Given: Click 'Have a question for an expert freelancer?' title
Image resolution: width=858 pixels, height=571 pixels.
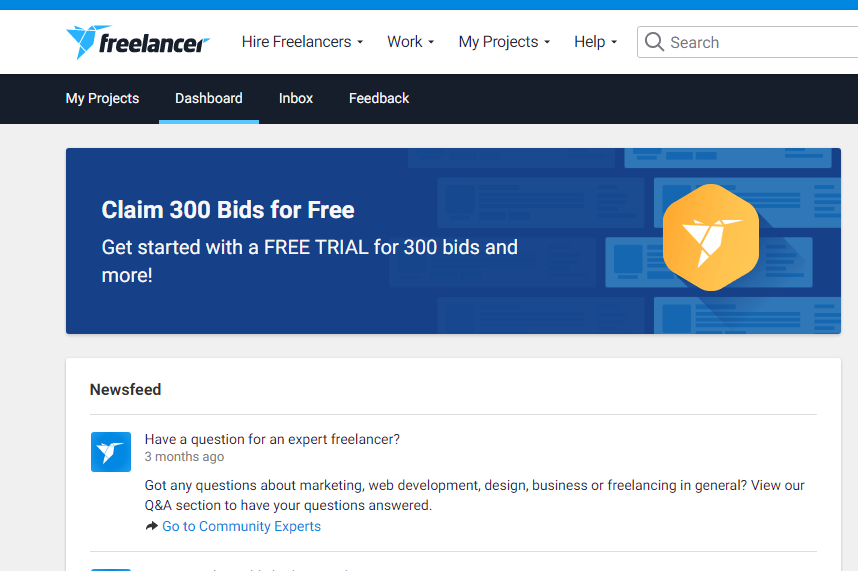Looking at the screenshot, I should tap(272, 439).
